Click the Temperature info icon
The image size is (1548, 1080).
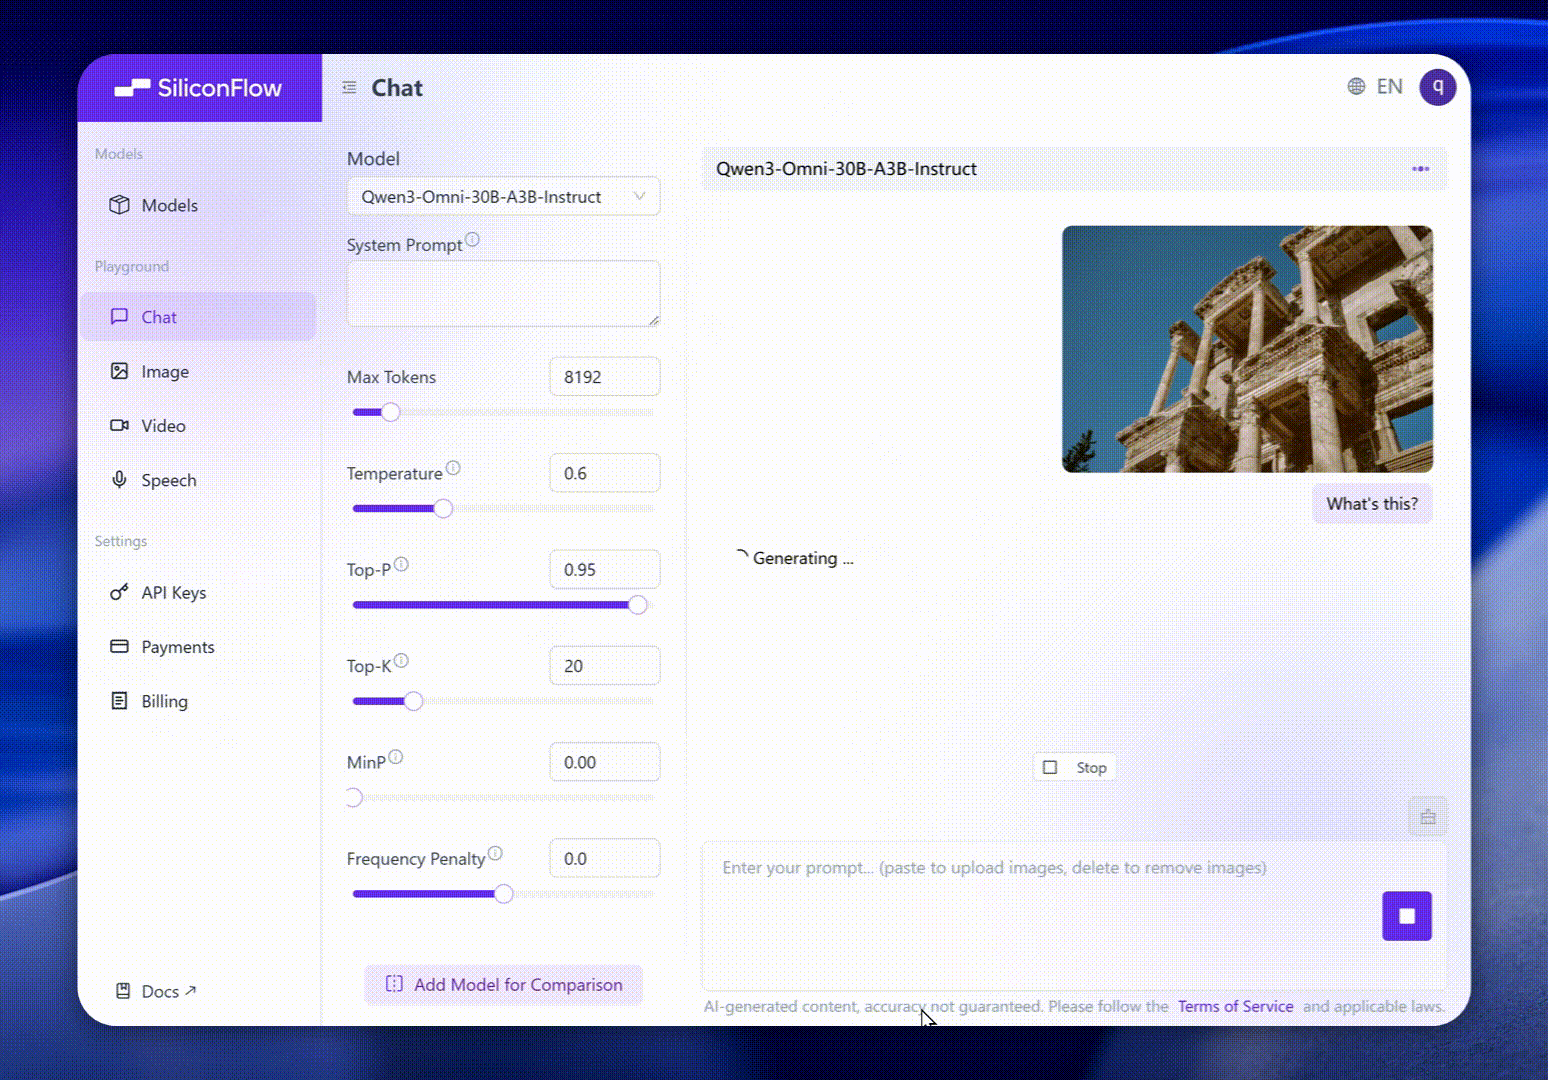[x=453, y=468]
